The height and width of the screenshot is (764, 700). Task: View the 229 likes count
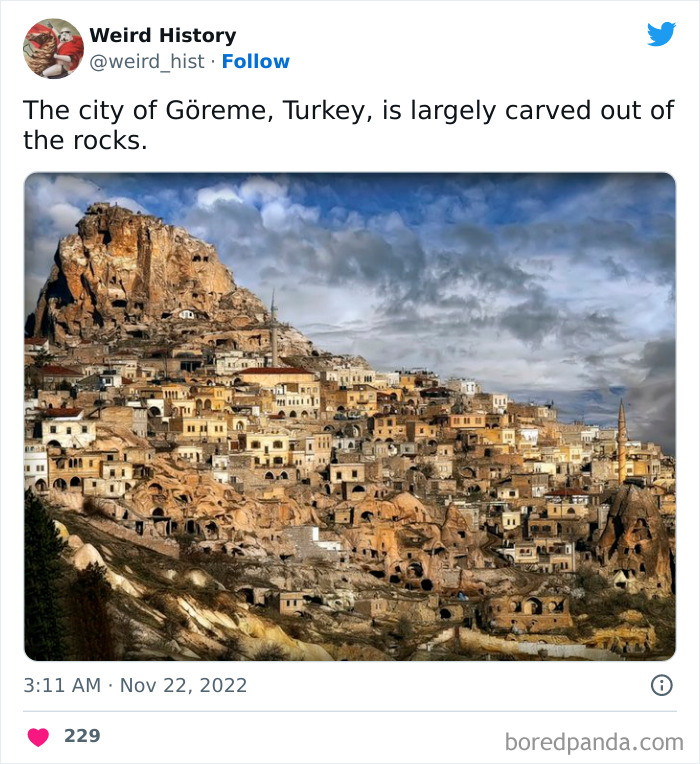[82, 736]
